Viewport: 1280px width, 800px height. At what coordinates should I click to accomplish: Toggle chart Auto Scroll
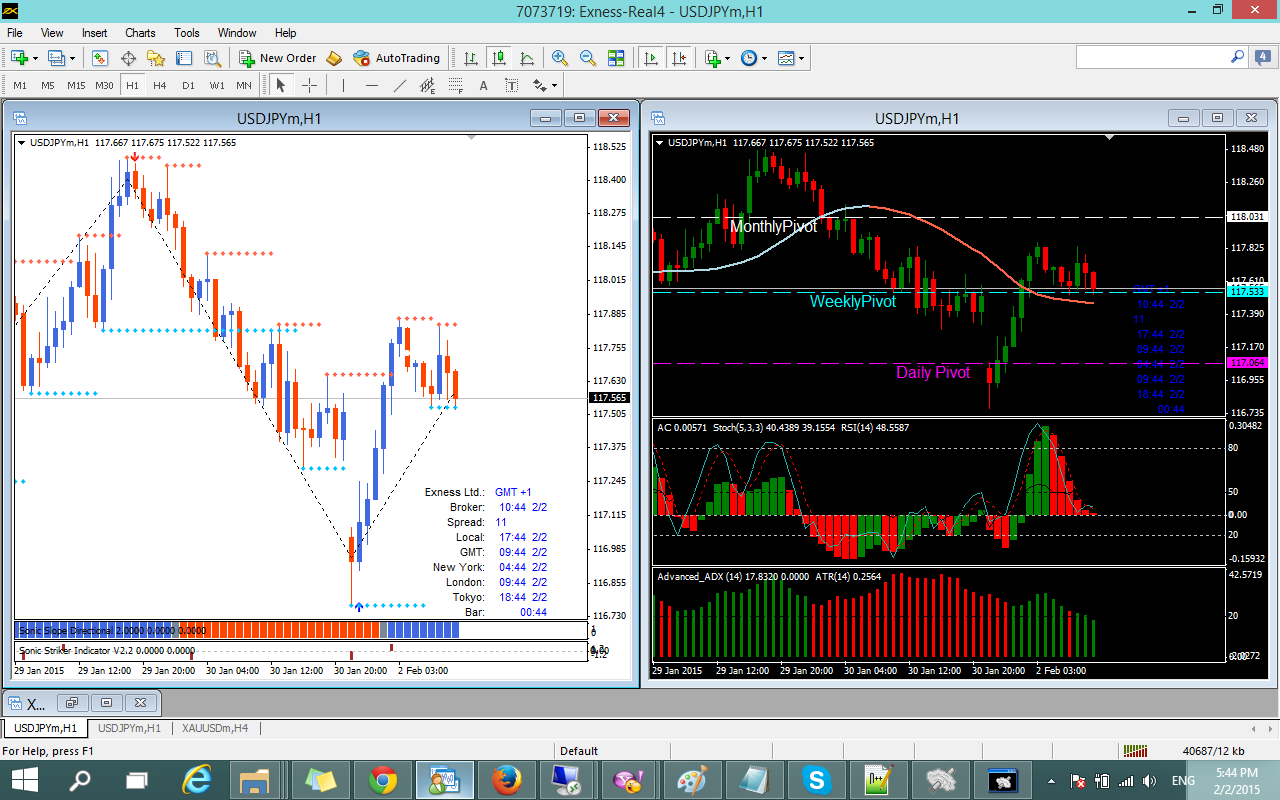[x=651, y=58]
